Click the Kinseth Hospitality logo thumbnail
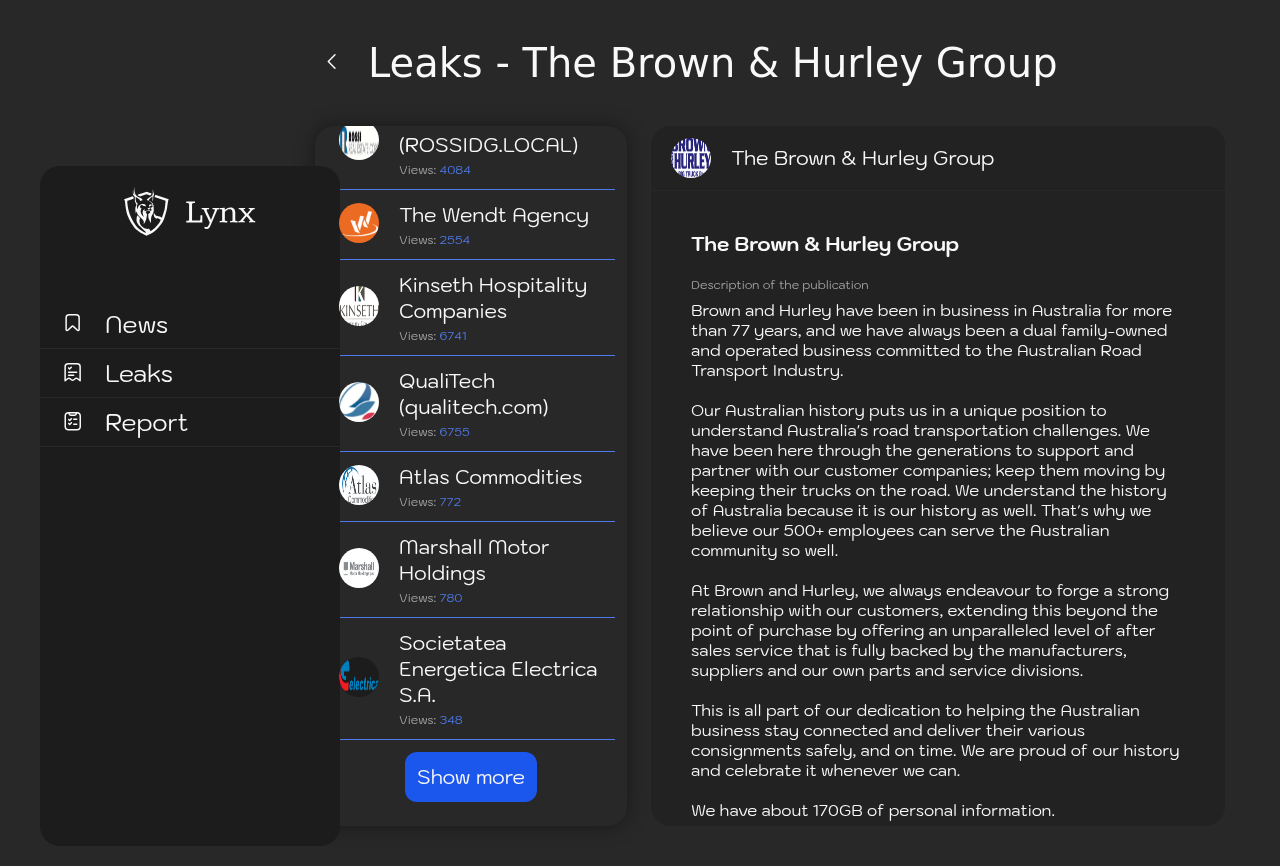This screenshot has width=1280, height=866. (359, 306)
